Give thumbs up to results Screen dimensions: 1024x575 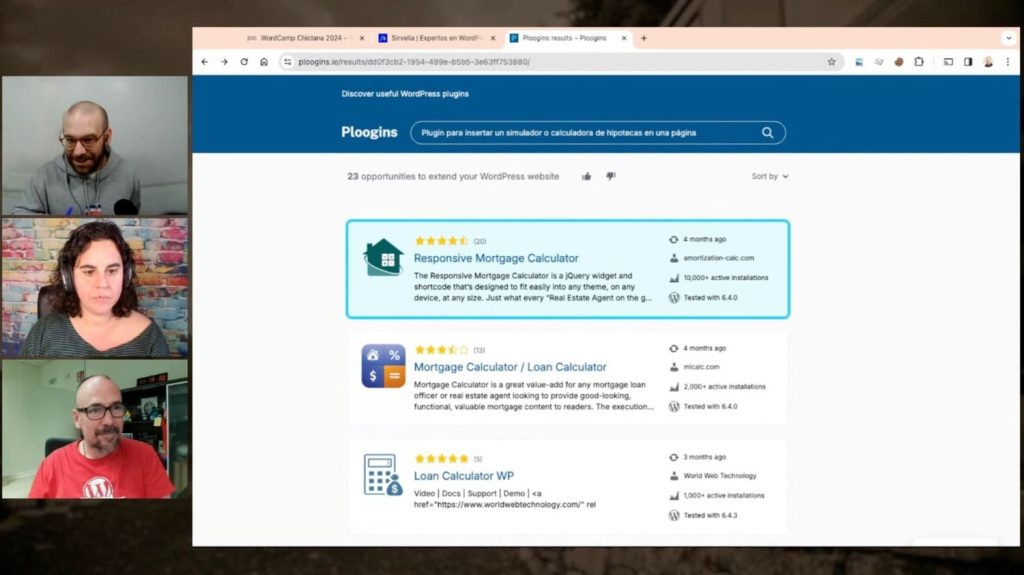586,176
